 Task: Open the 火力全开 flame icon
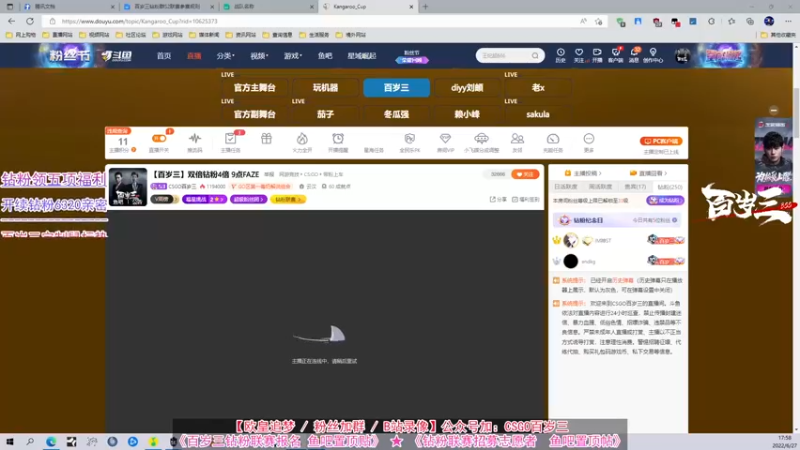click(302, 138)
